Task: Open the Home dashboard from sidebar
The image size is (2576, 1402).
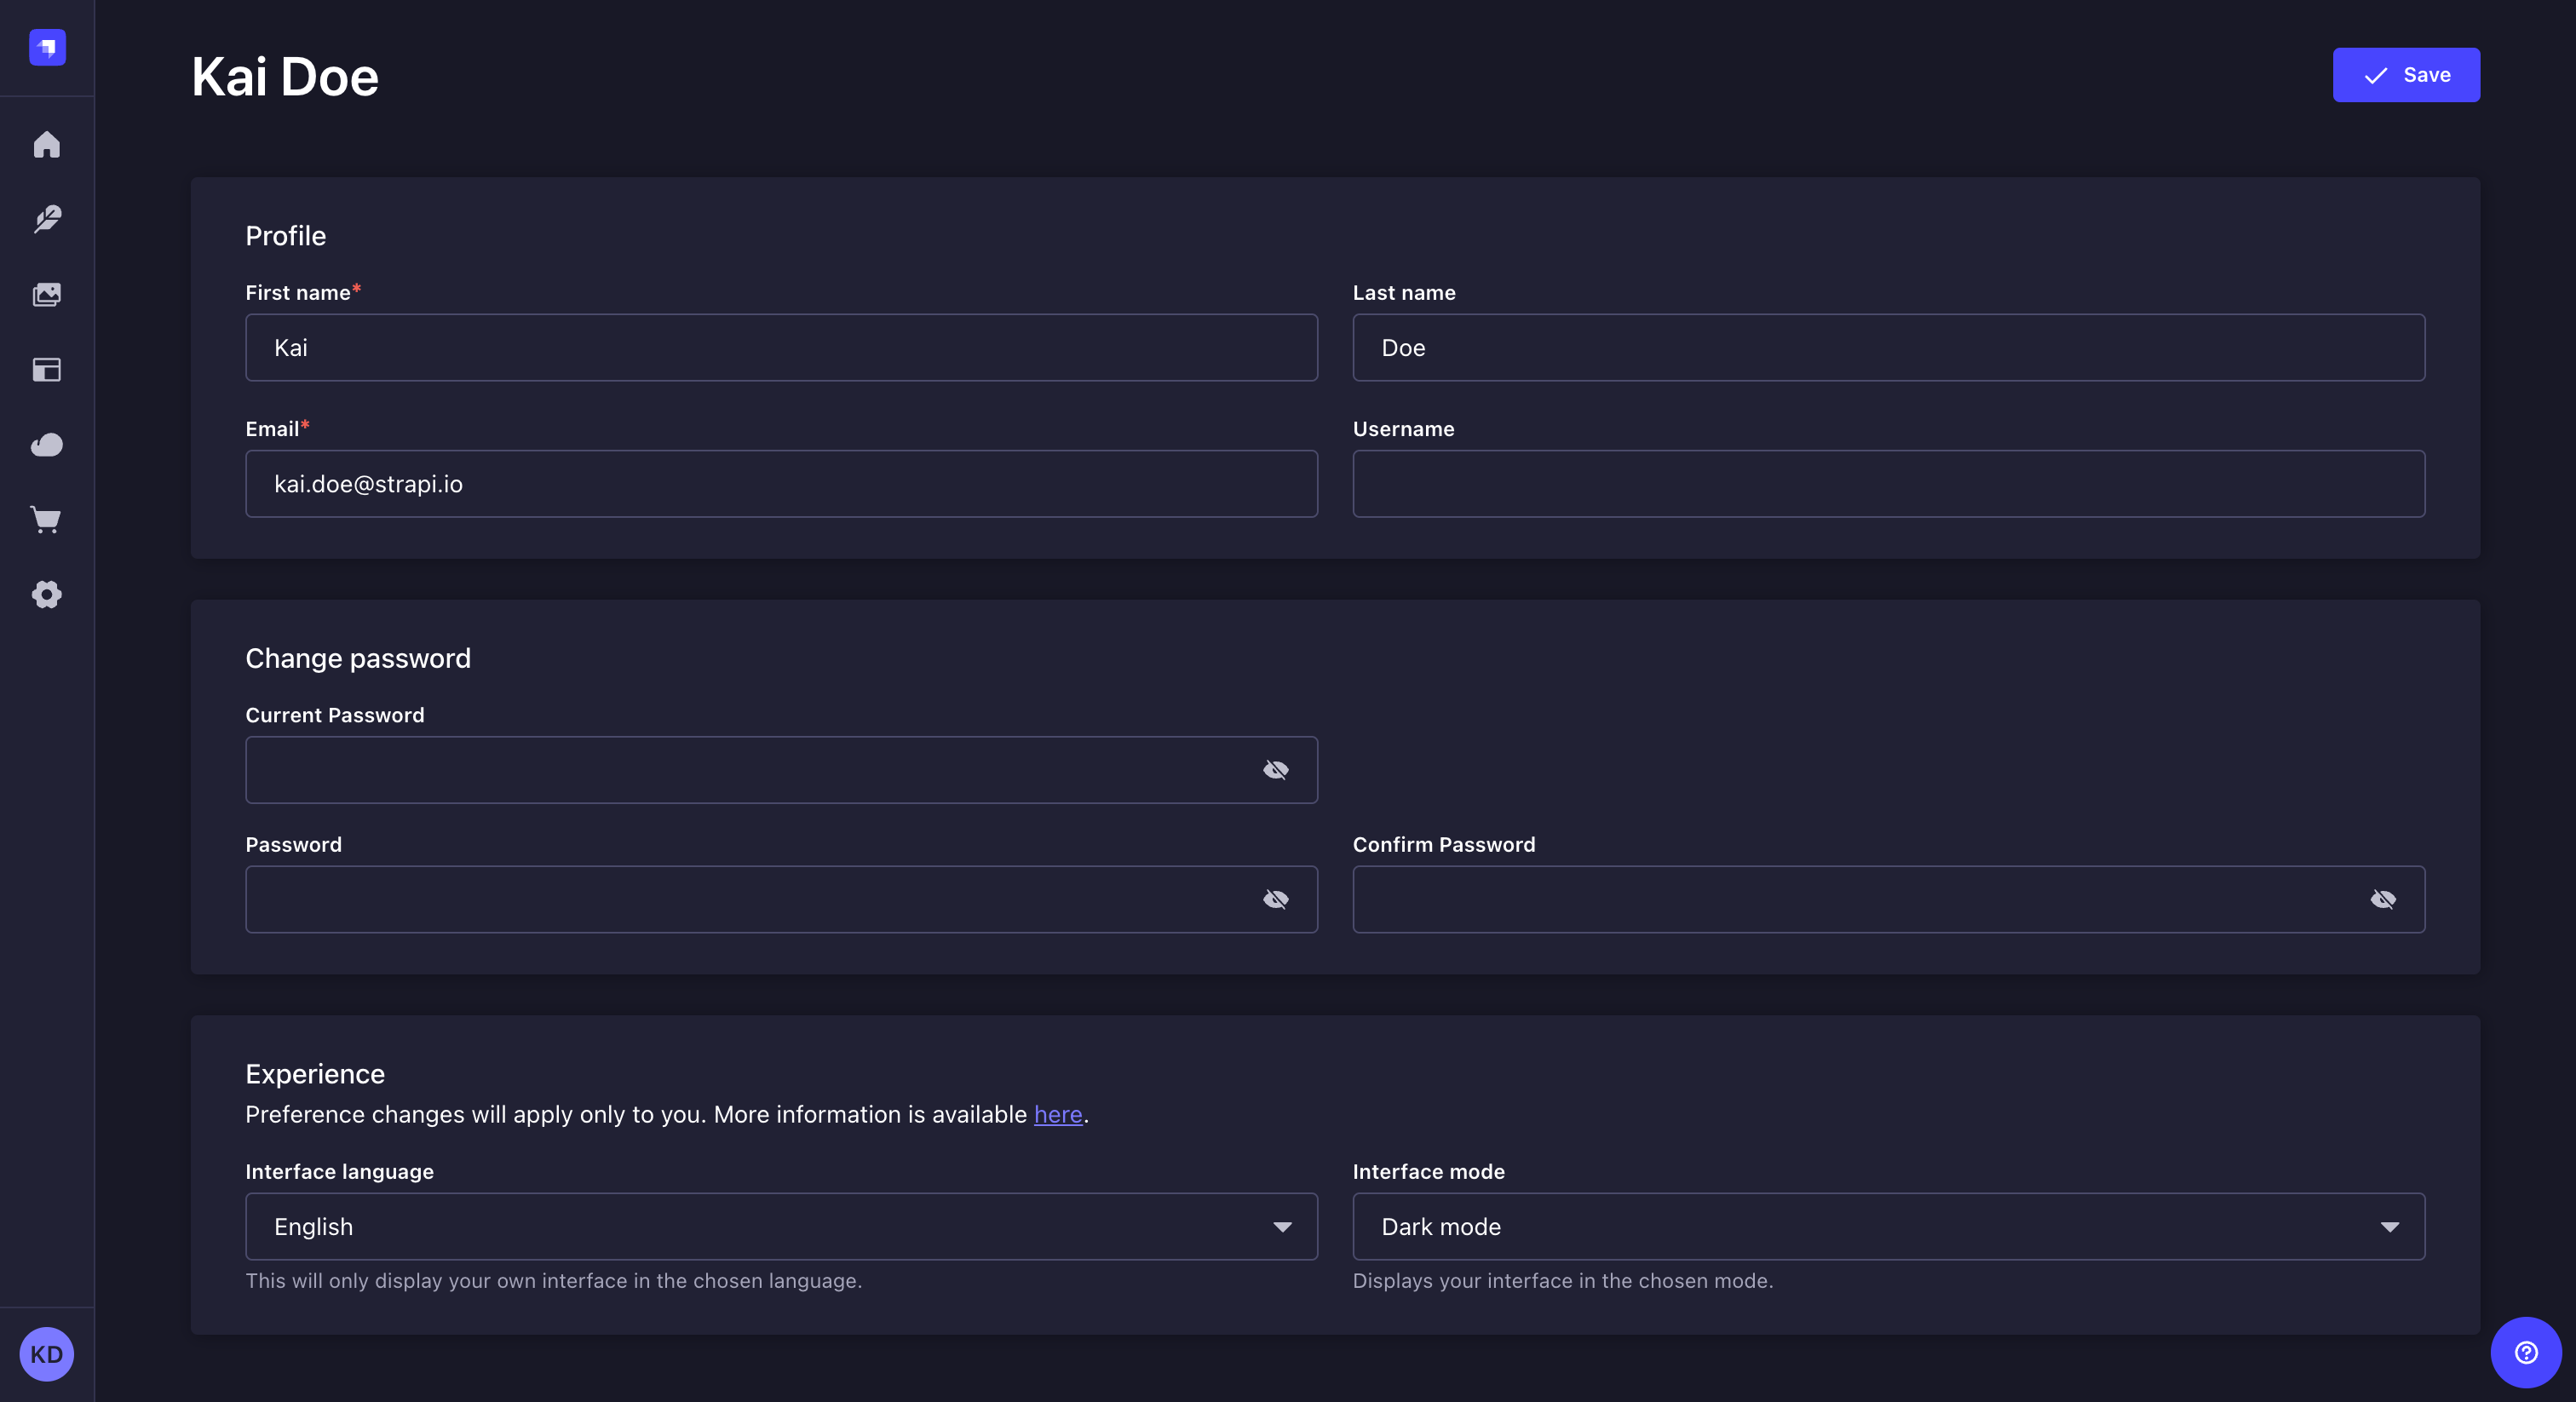Action: [x=46, y=145]
